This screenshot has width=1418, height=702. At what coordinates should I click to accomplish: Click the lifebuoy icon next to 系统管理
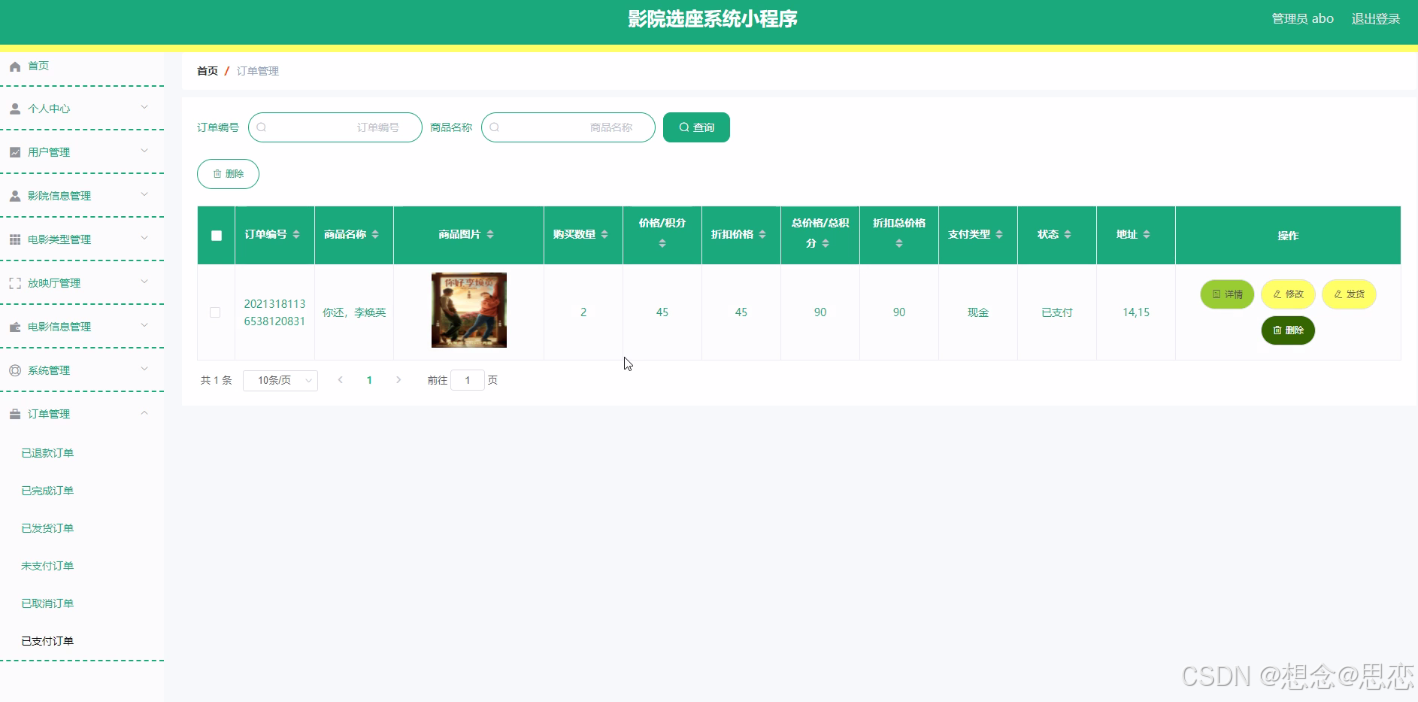pyautogui.click(x=15, y=370)
